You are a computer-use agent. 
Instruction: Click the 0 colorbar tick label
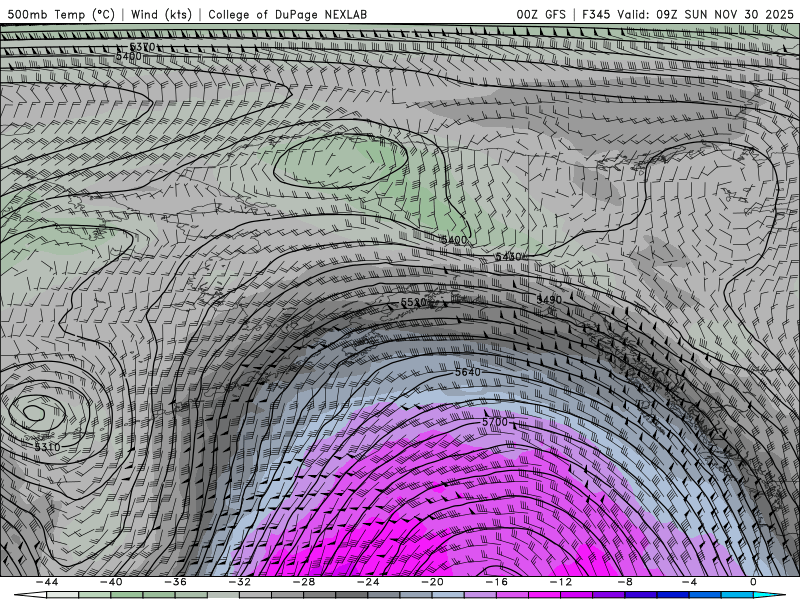point(754,582)
